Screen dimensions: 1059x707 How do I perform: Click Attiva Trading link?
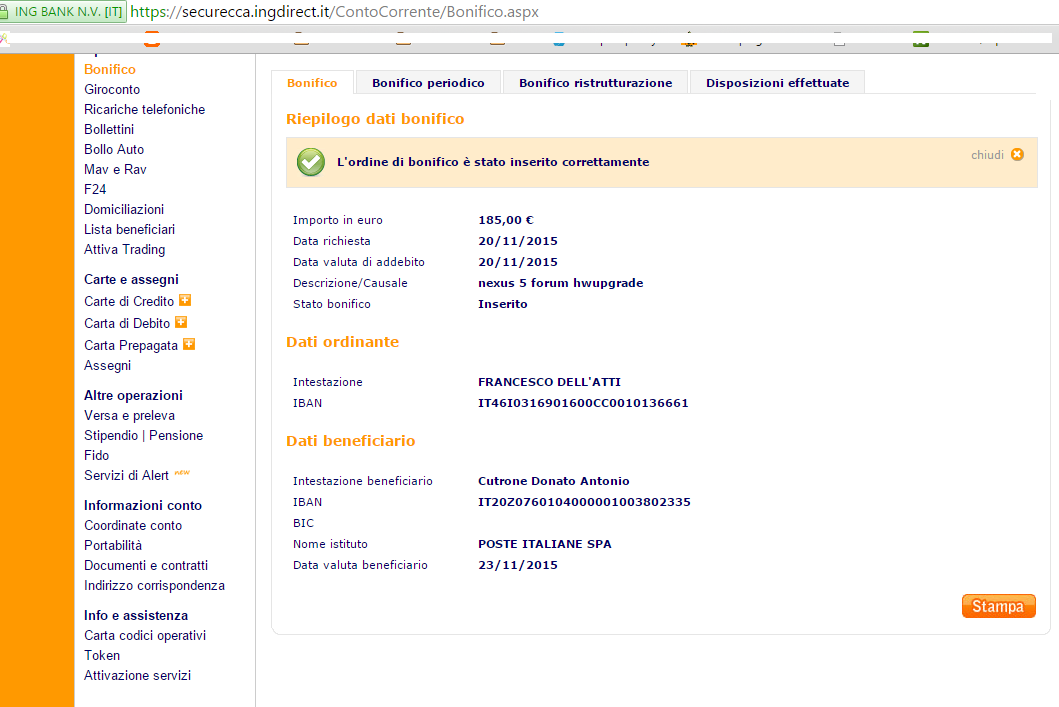coord(124,249)
